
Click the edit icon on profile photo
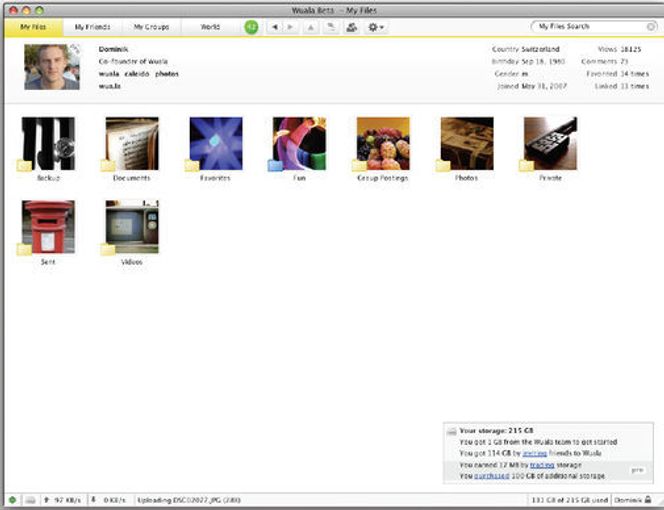pyautogui.click(x=75, y=49)
